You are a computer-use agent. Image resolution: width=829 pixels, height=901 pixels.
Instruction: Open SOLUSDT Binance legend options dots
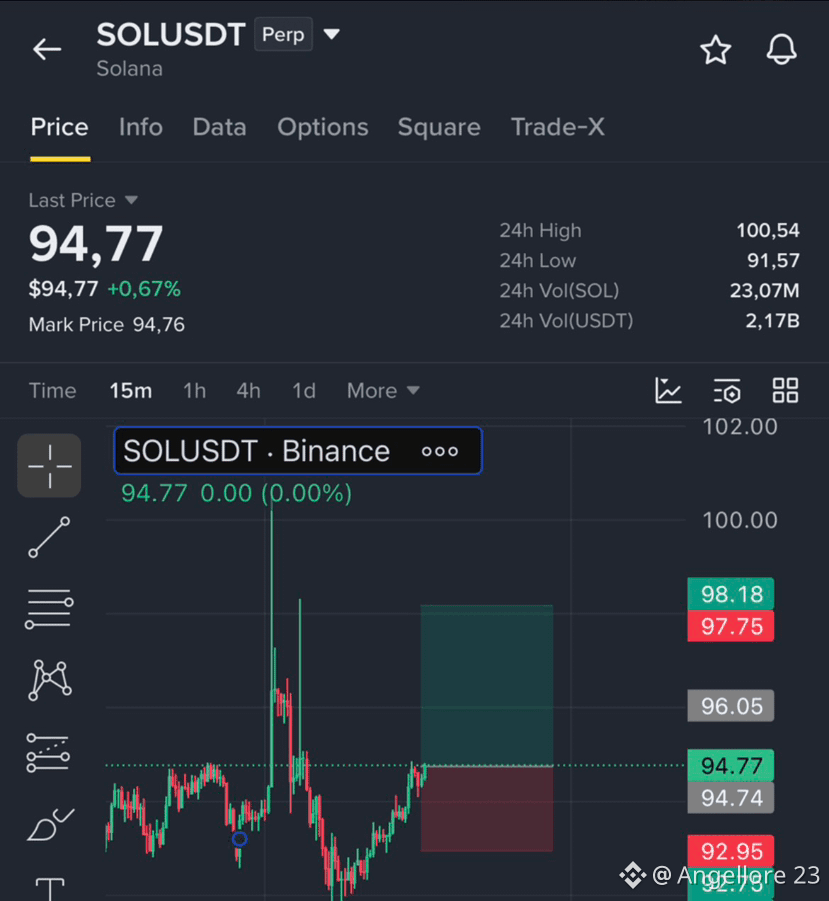440,452
